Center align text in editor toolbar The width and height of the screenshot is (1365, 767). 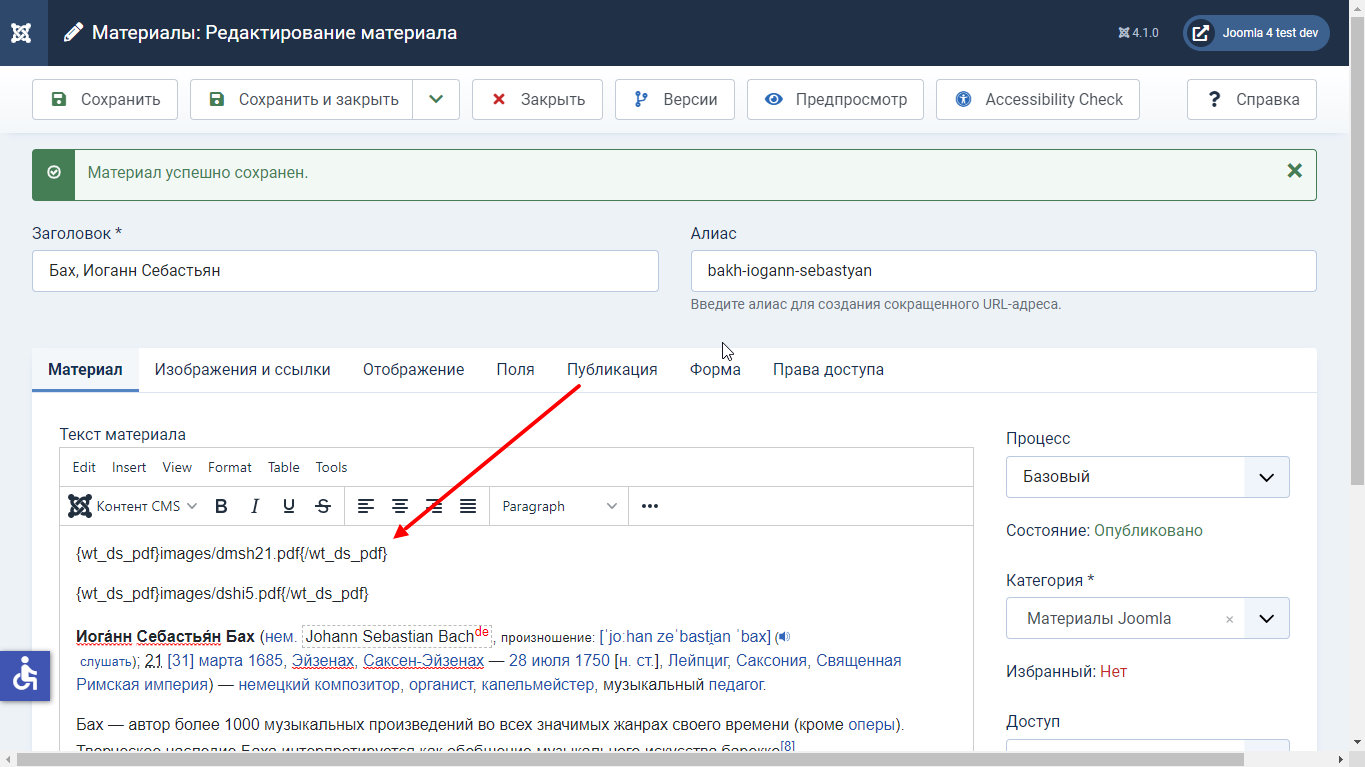(400, 507)
